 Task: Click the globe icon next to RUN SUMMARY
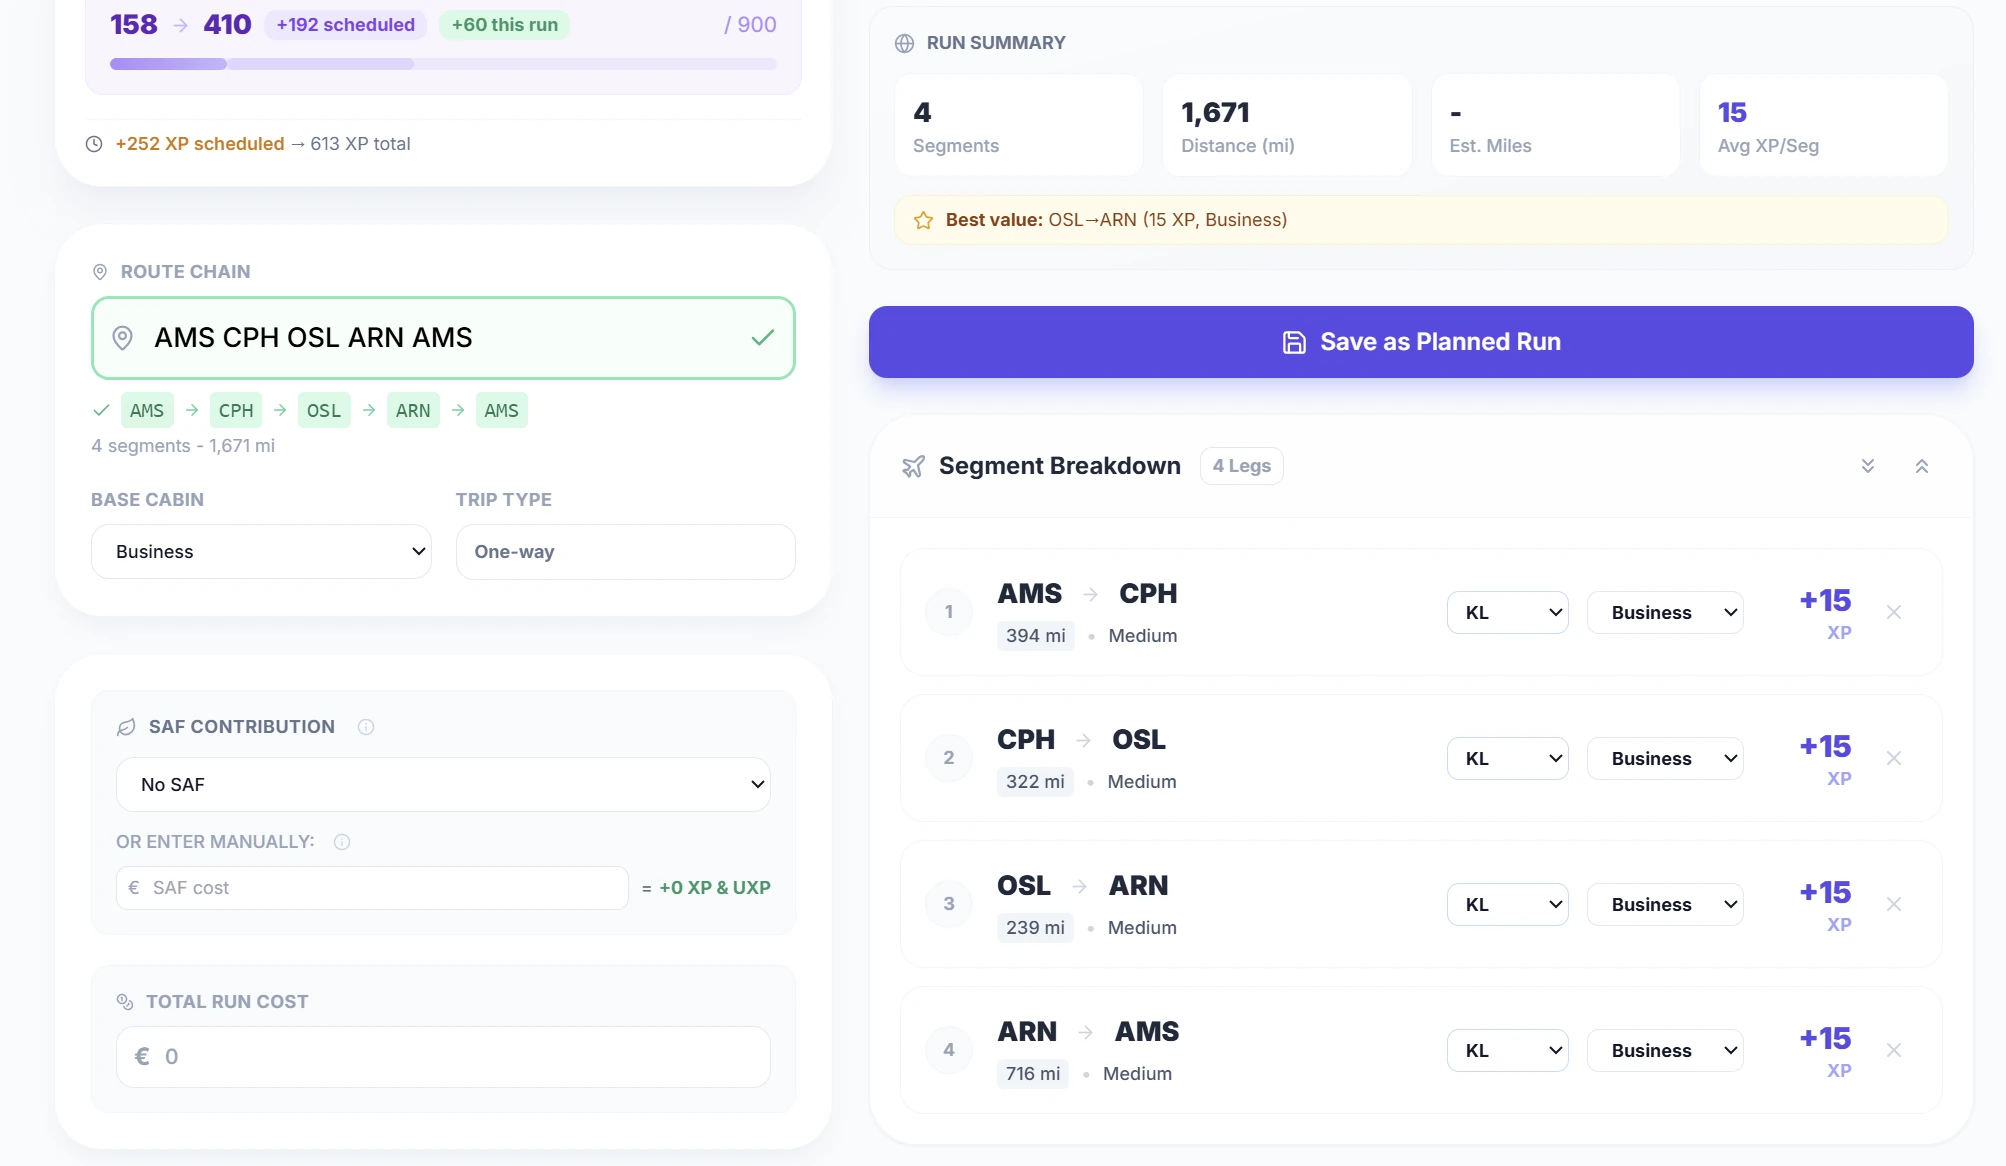[x=904, y=42]
